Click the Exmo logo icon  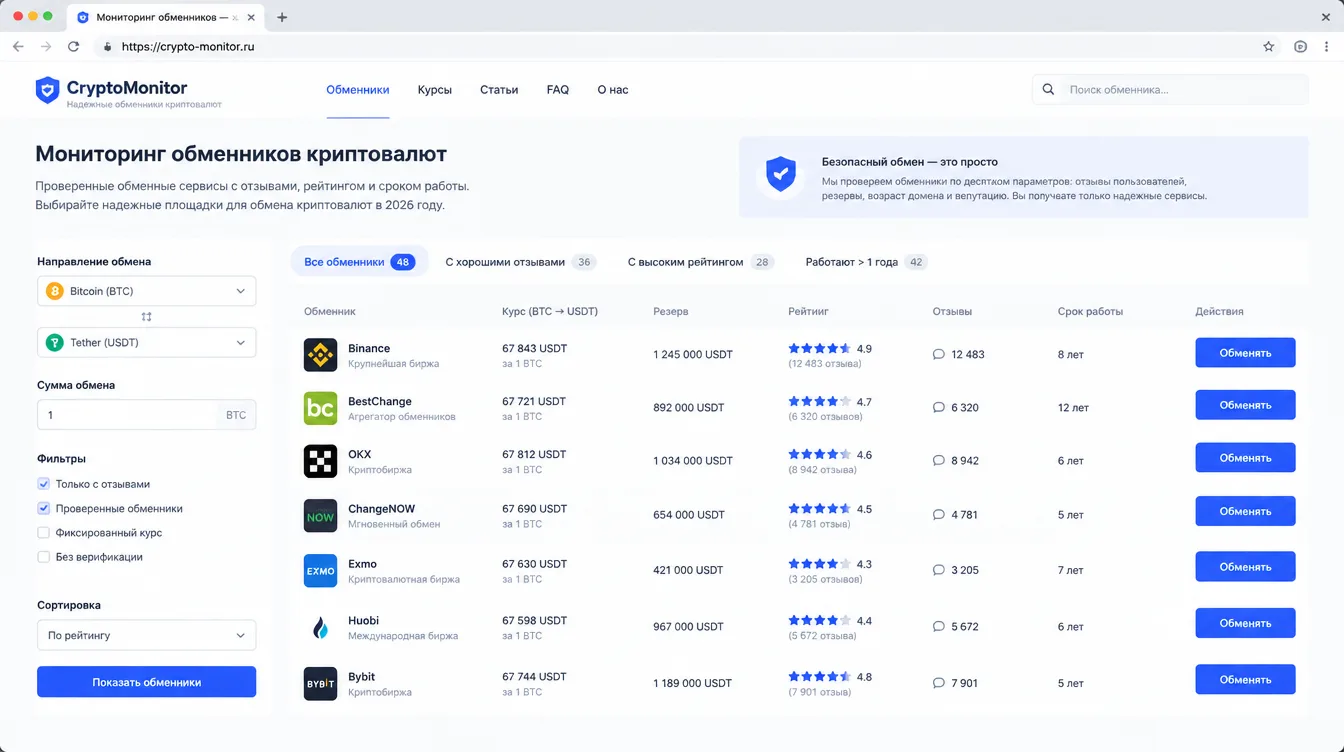click(x=320, y=571)
